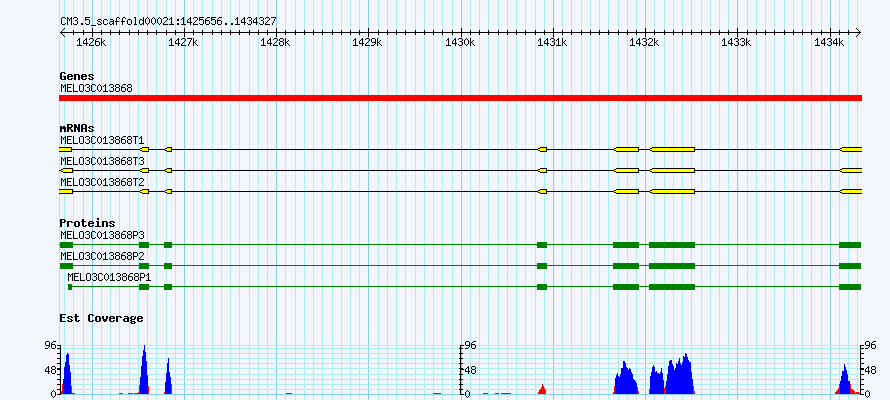
Task: Click T3's left-pointing arrow exon at the start
Action: tap(66, 170)
